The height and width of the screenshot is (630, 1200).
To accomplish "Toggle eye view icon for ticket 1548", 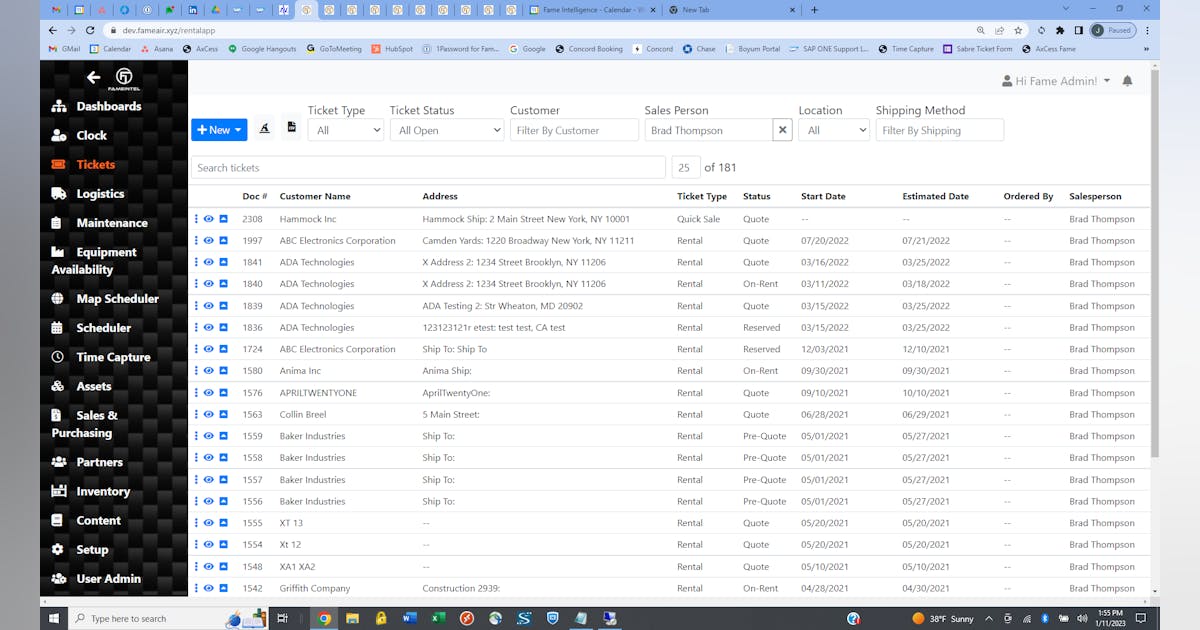I will click(210, 566).
